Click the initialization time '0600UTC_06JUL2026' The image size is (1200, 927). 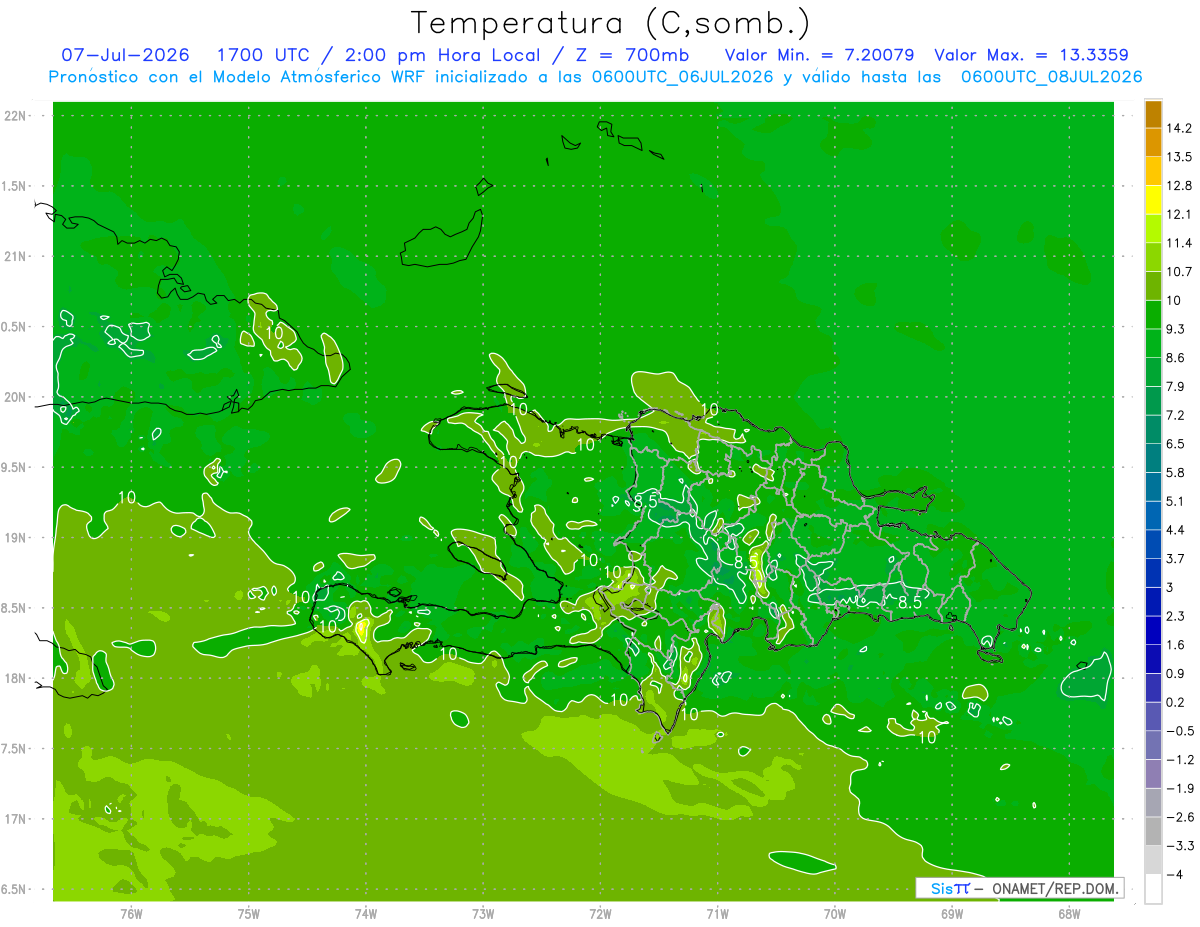coord(683,77)
